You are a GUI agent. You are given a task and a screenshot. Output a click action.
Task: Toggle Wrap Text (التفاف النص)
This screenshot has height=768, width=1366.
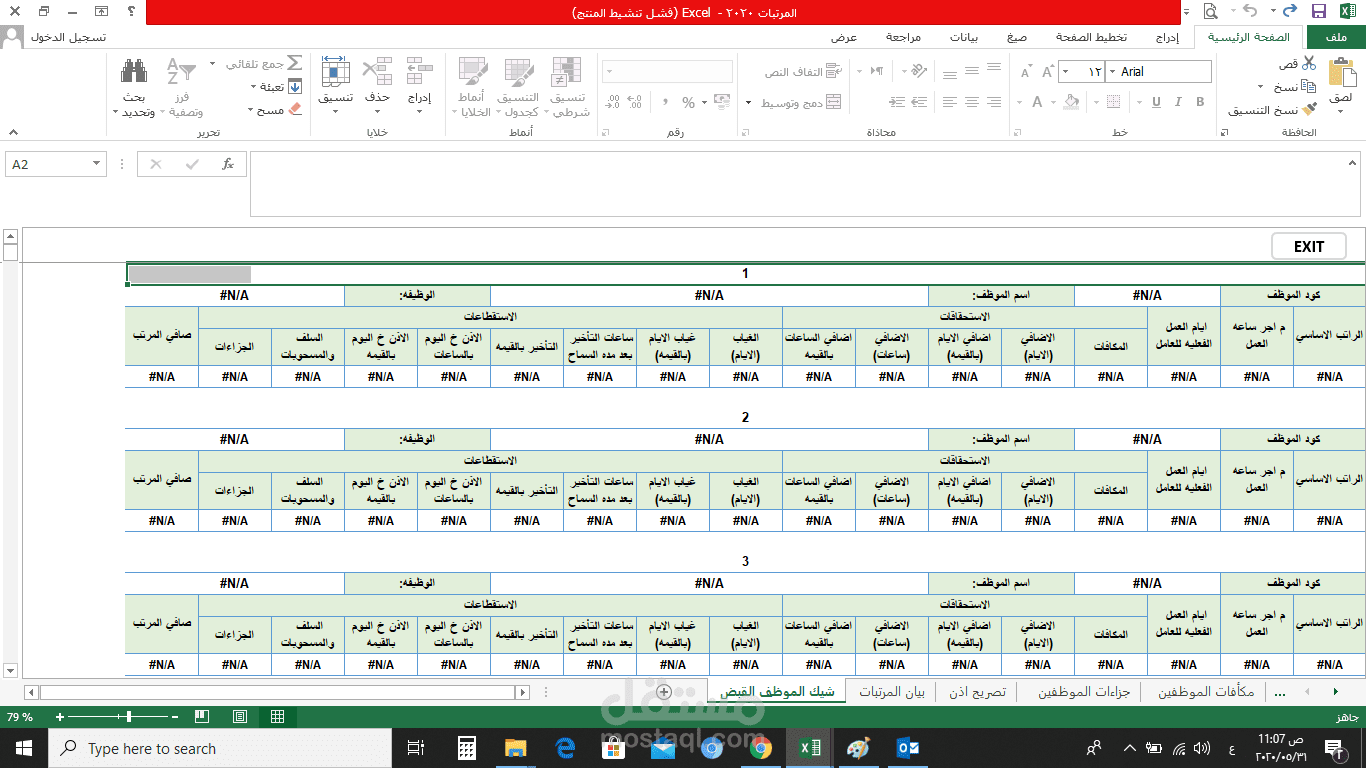[x=803, y=72]
